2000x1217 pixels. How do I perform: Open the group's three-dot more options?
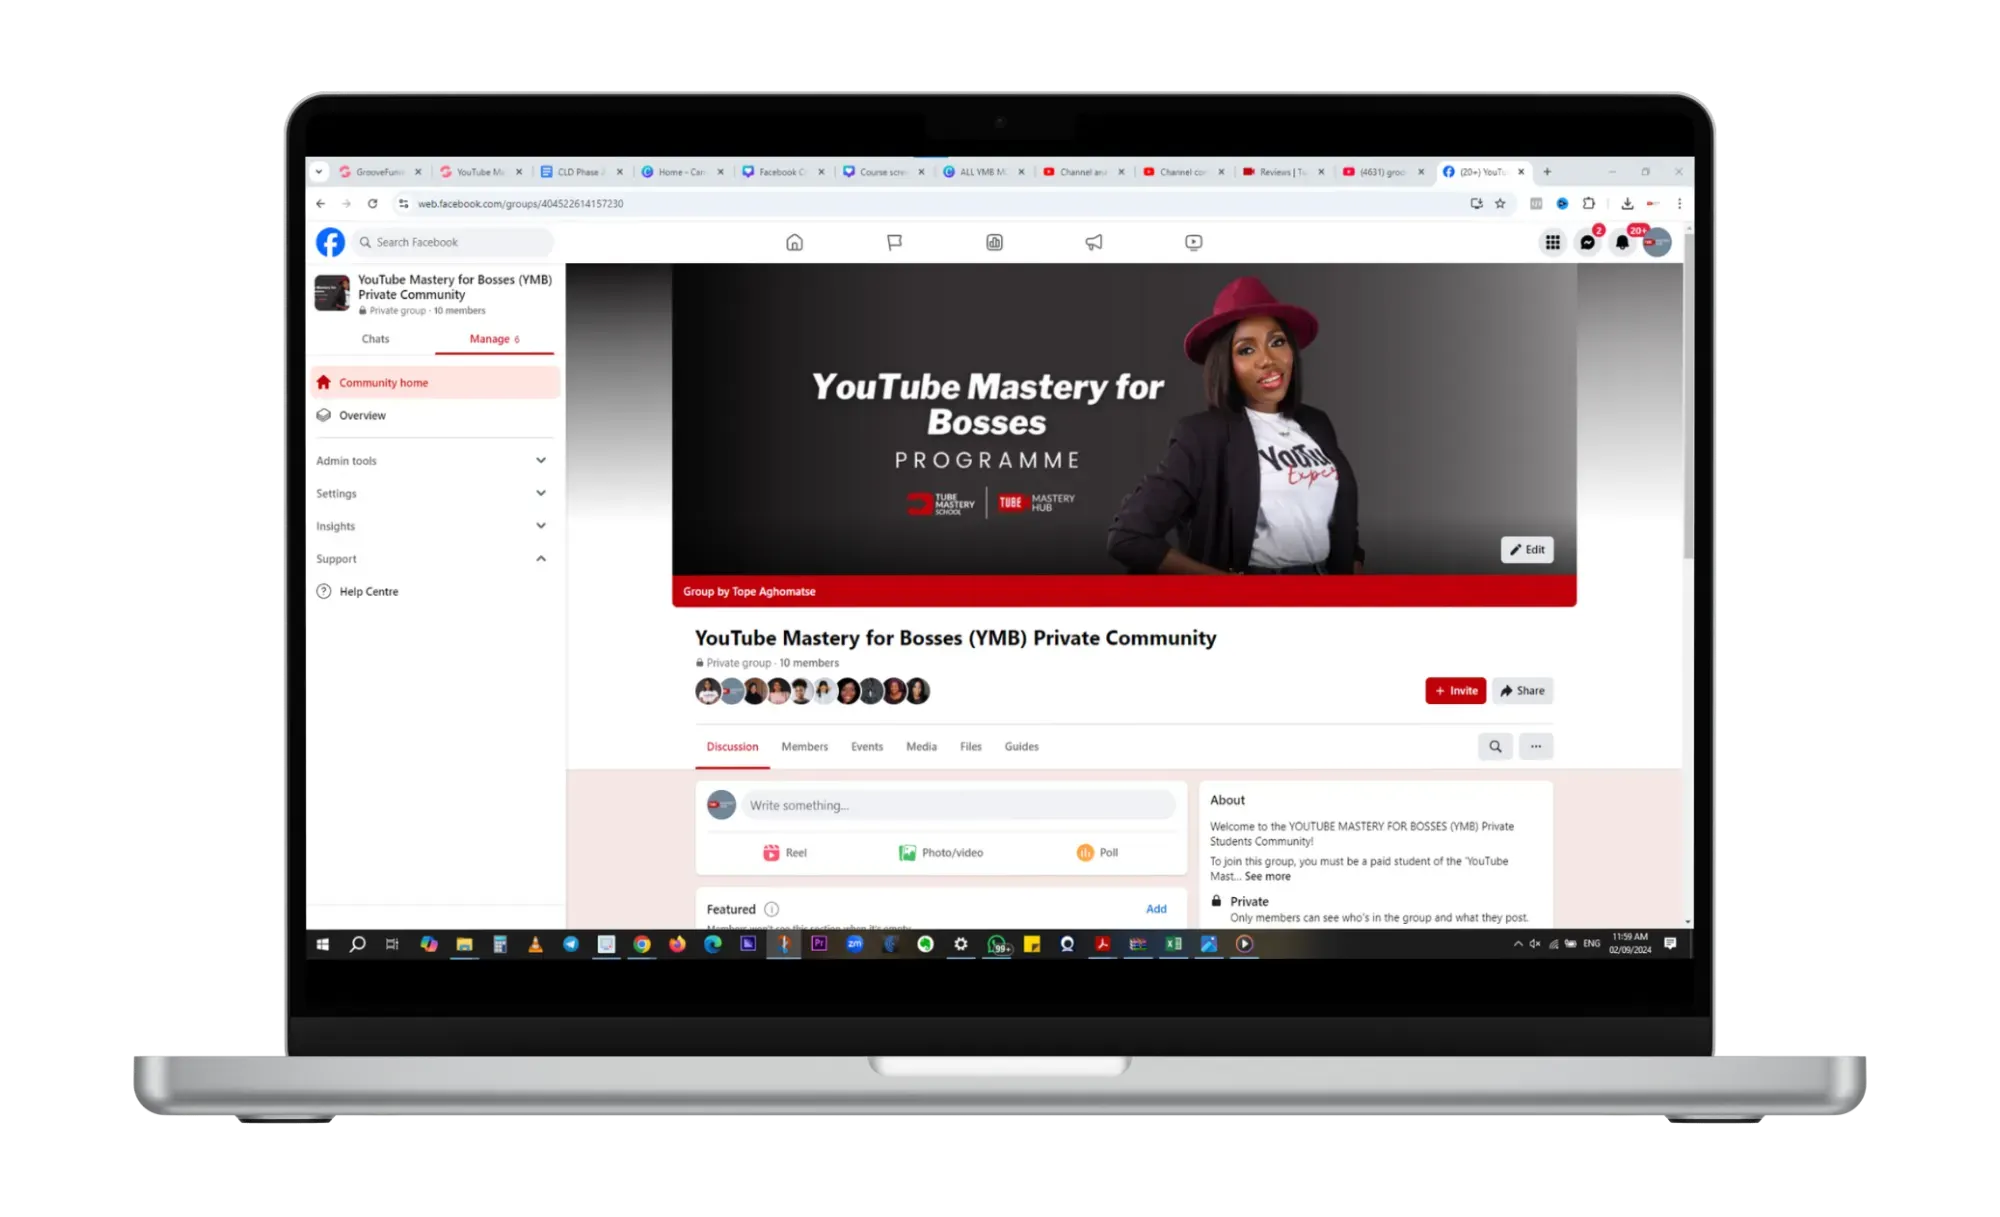tap(1535, 746)
